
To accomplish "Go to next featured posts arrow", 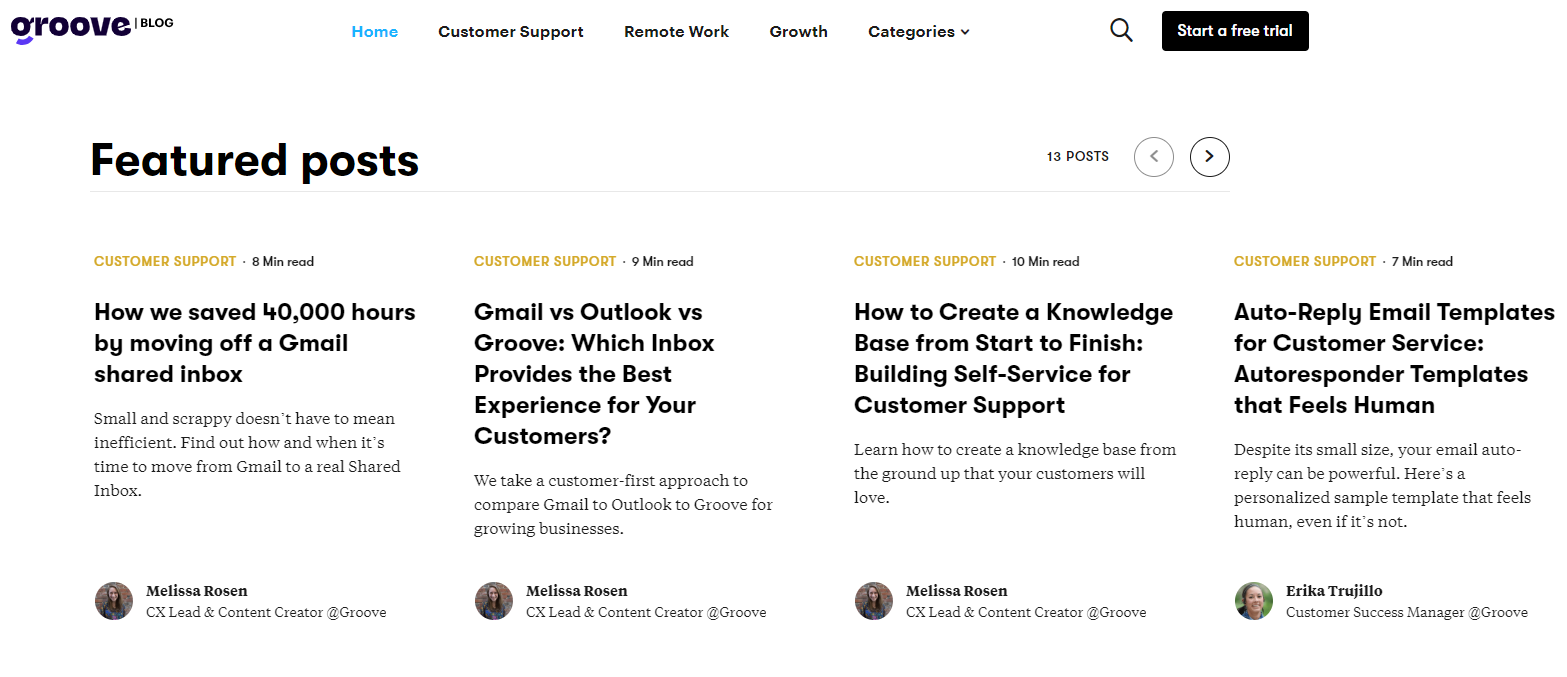I will pyautogui.click(x=1209, y=156).
